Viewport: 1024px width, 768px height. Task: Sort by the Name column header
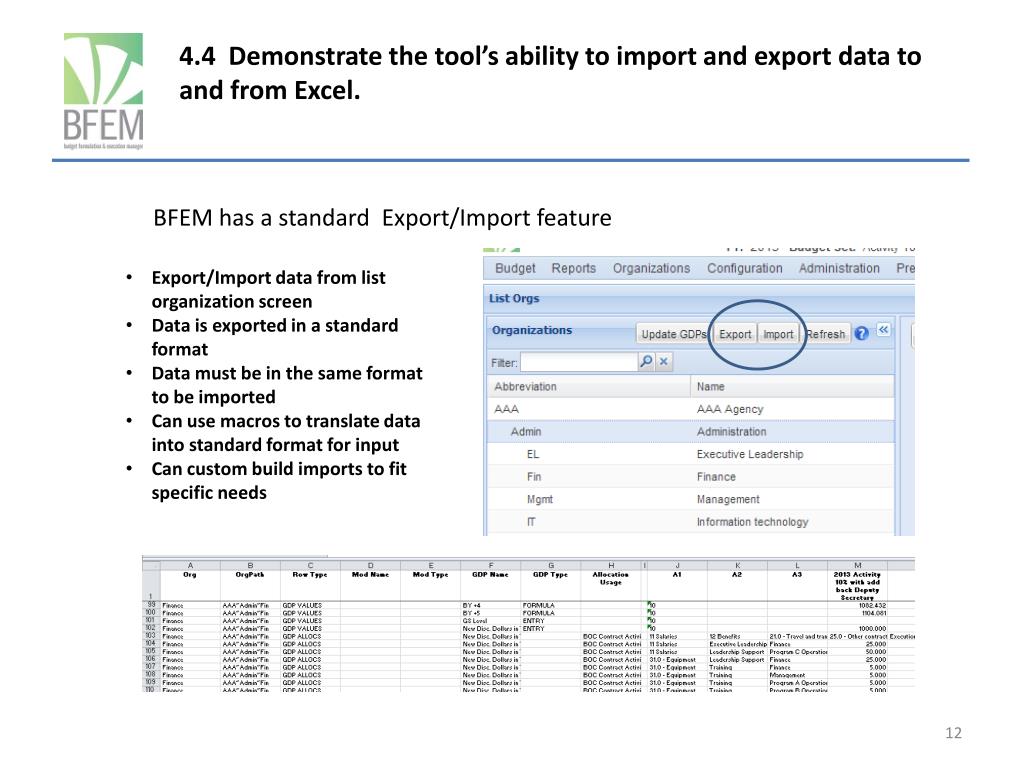point(792,387)
